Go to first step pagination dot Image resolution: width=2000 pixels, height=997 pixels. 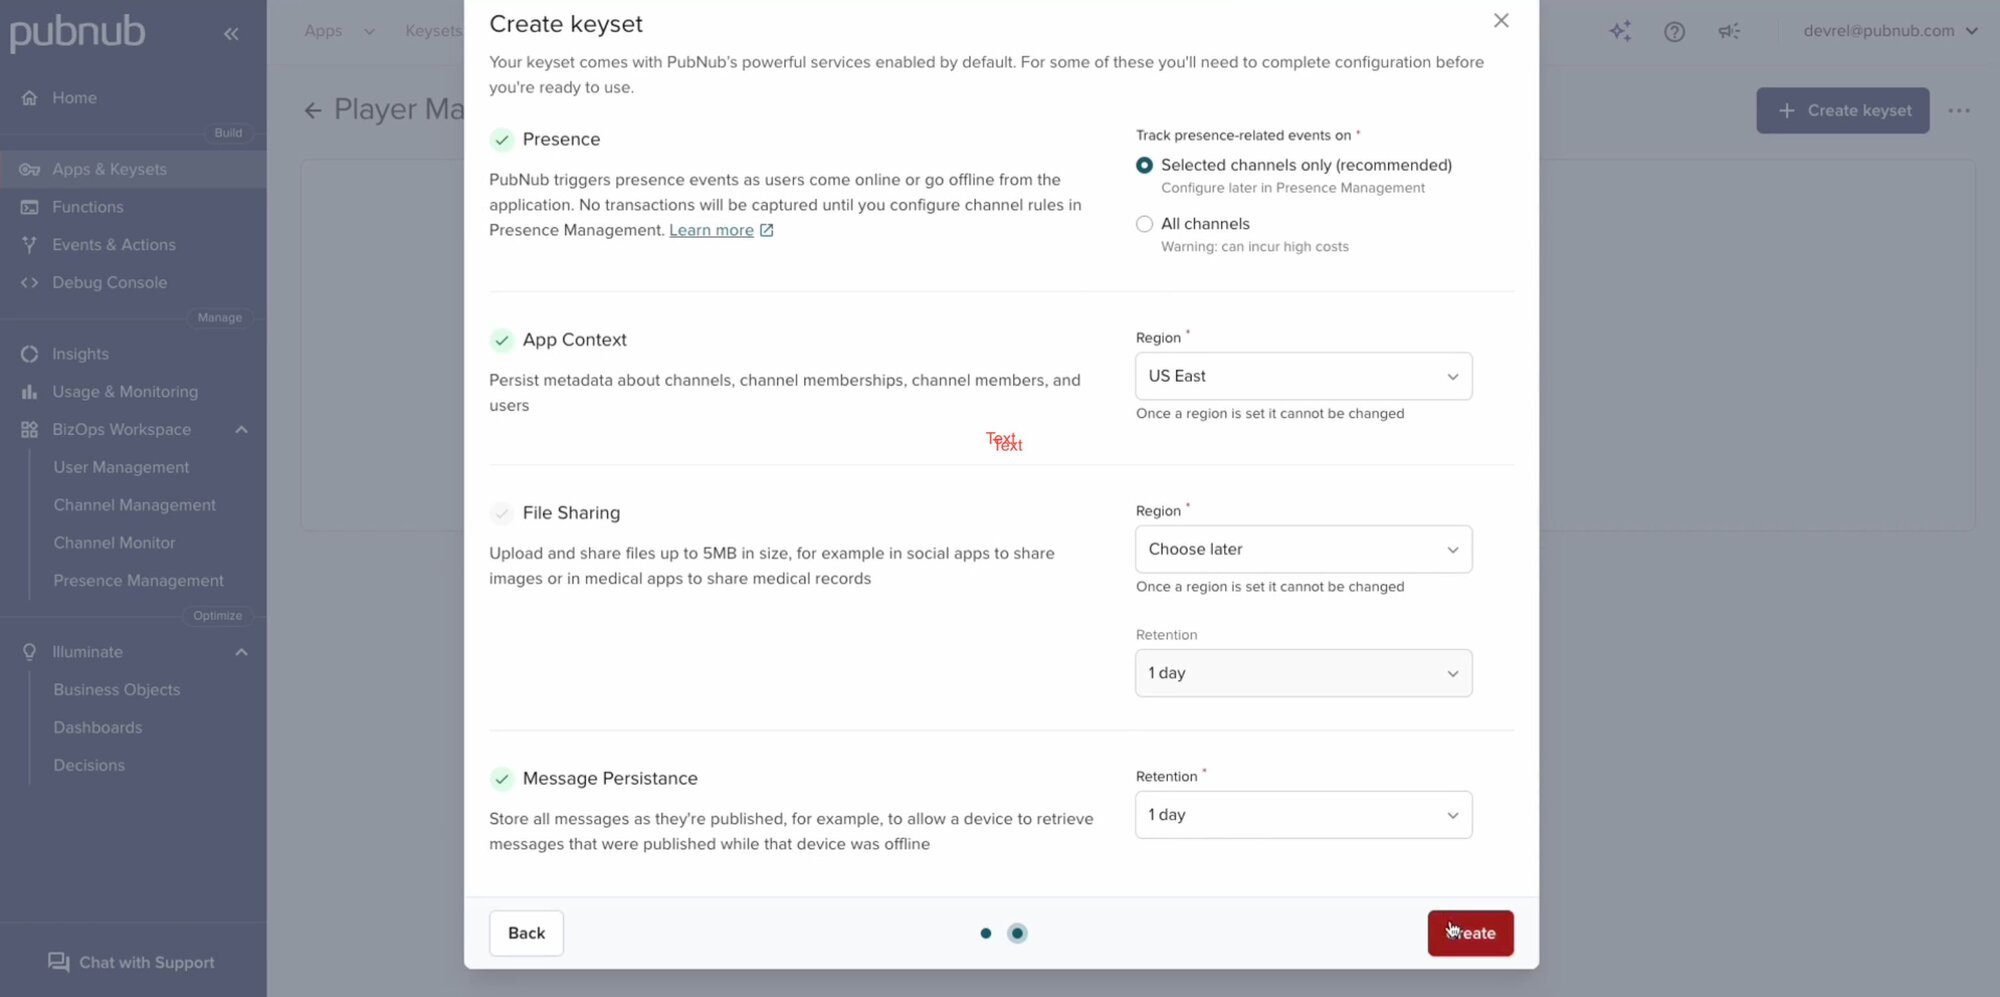pyautogui.click(x=986, y=933)
